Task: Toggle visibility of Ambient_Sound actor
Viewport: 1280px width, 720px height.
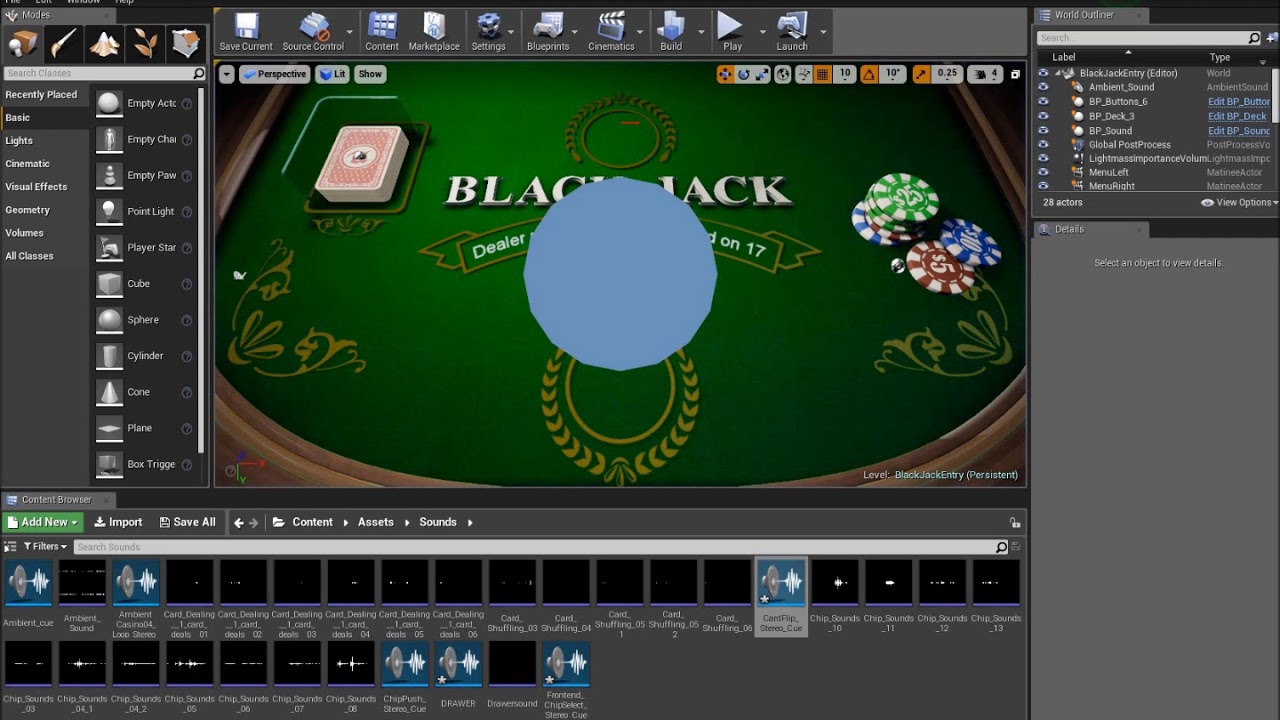Action: tap(1043, 87)
